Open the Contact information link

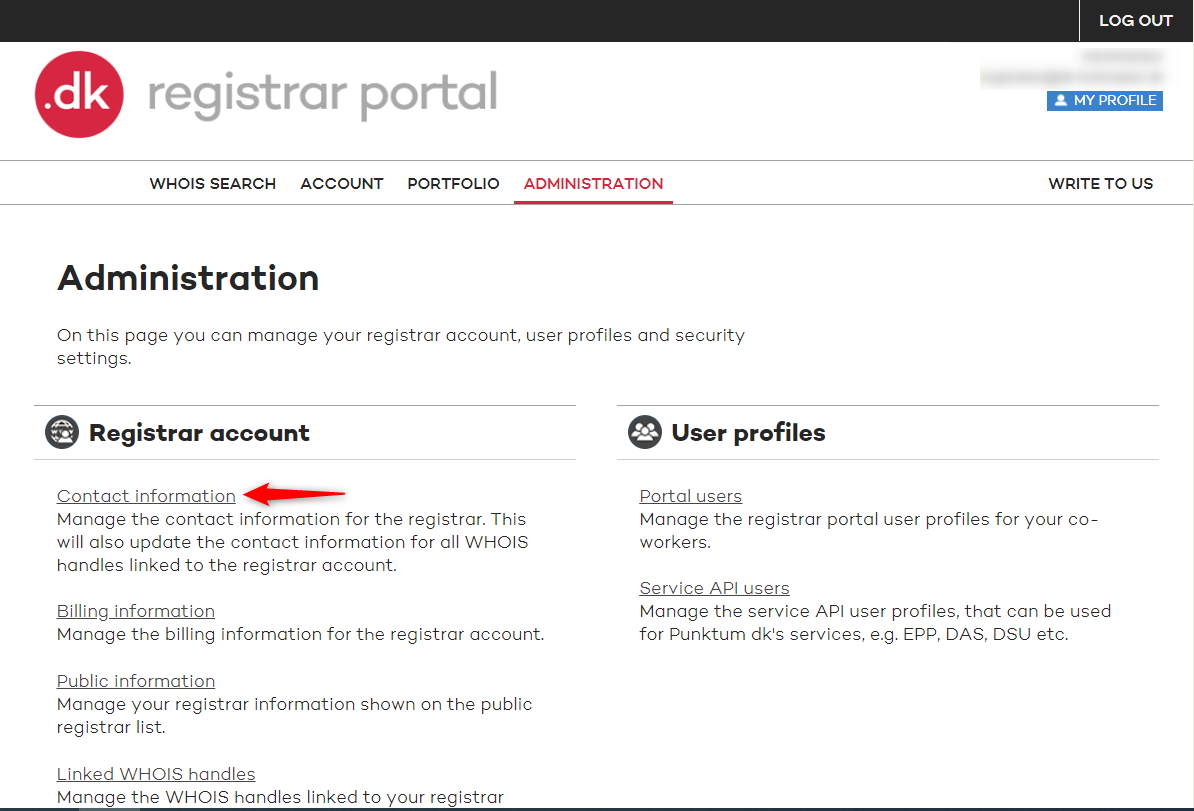(x=146, y=495)
